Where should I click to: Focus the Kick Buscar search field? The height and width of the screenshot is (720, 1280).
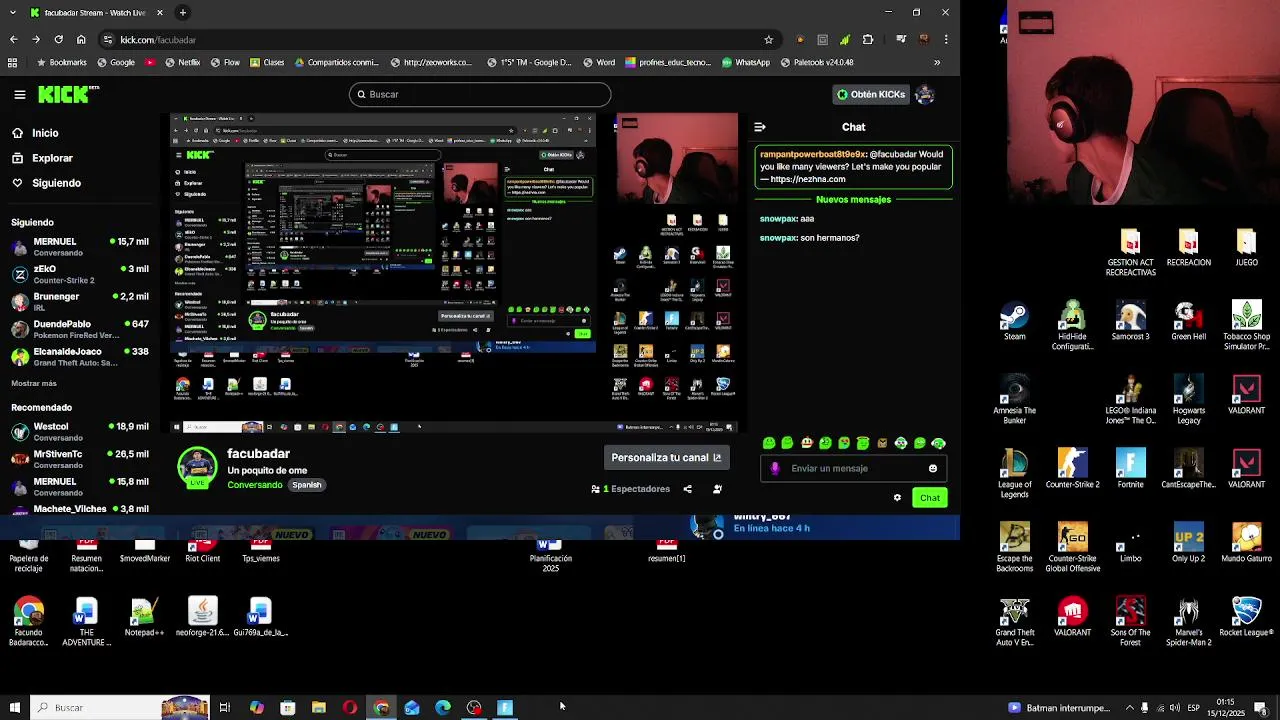pos(480,94)
